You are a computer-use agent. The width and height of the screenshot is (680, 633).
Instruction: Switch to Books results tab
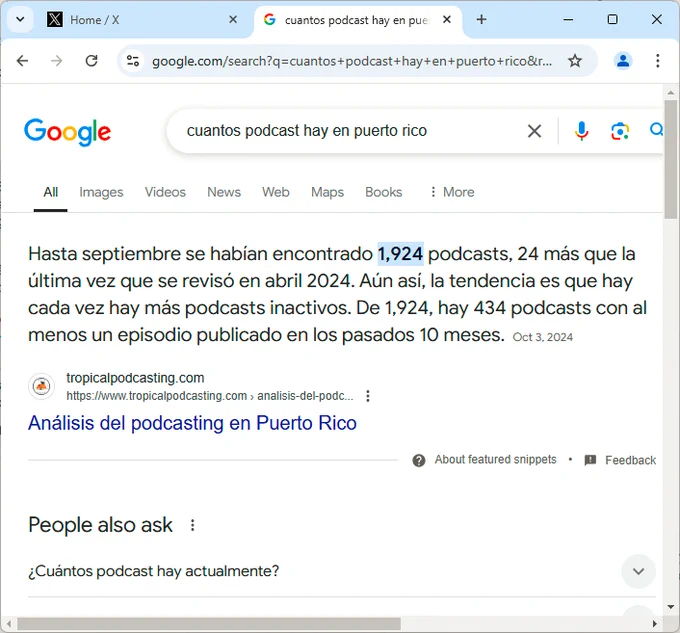tap(384, 192)
